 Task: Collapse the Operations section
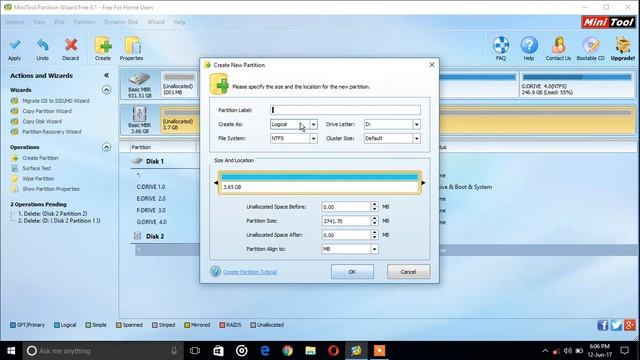107,147
